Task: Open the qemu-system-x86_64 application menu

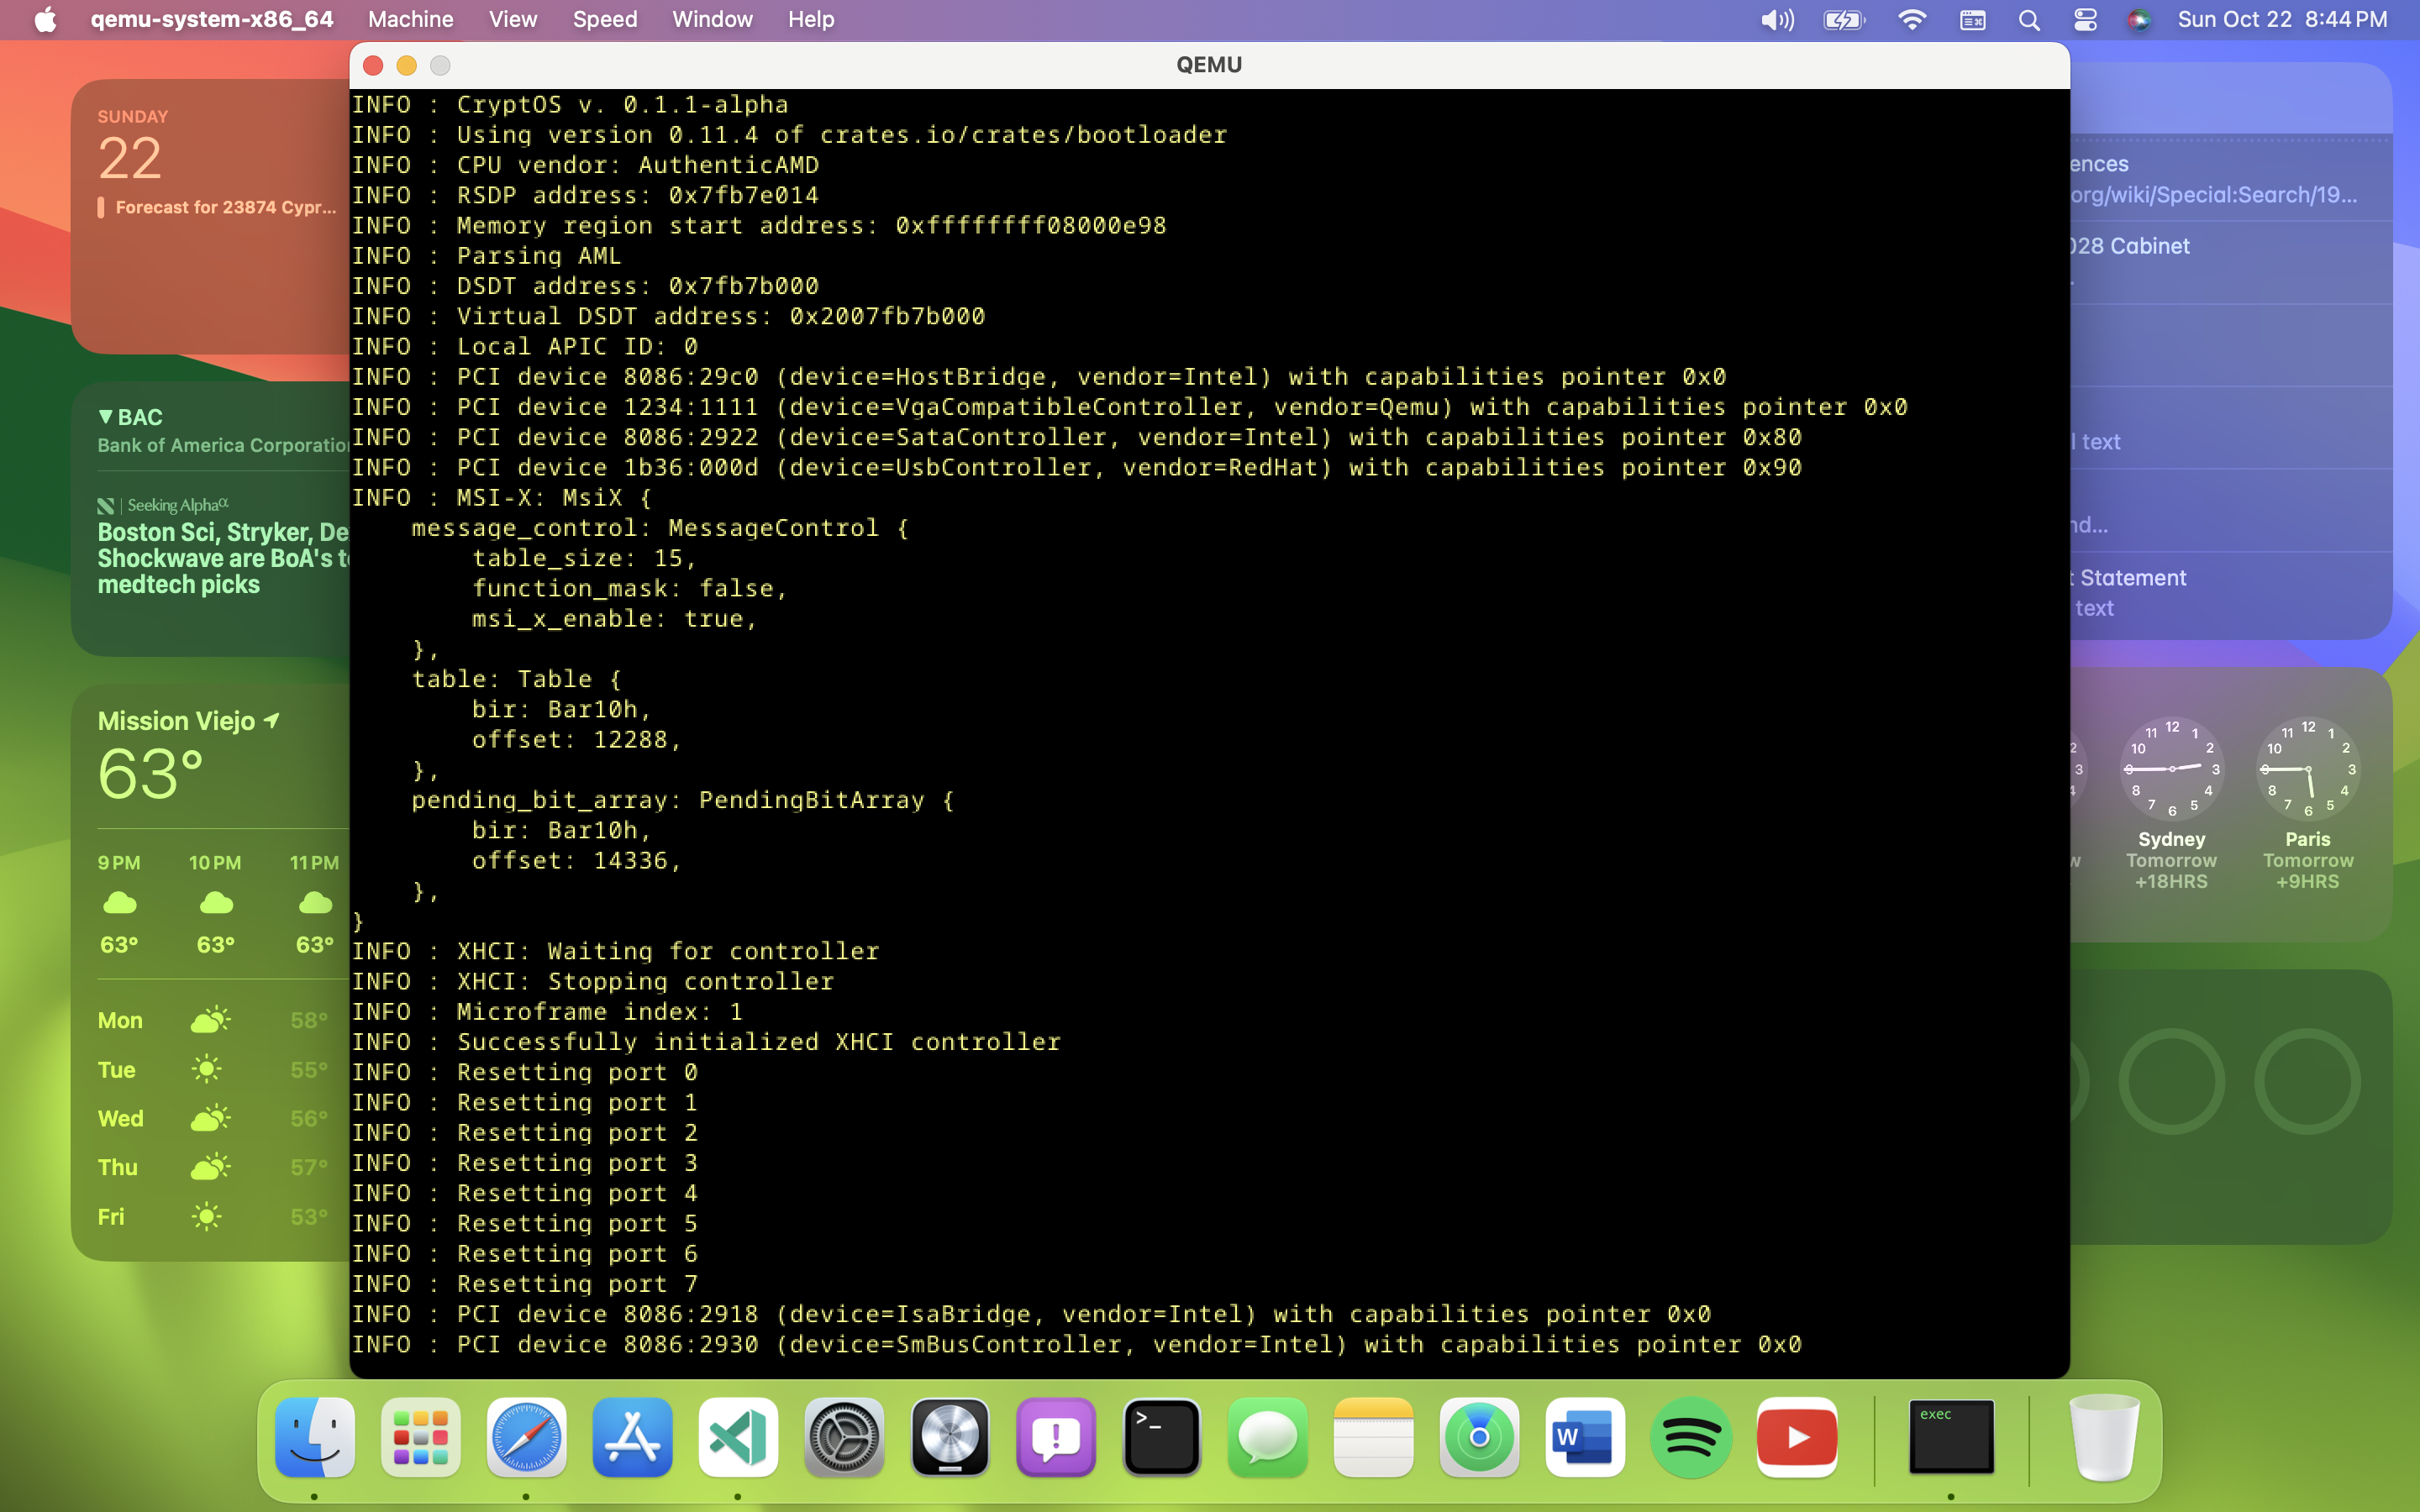Action: pyautogui.click(x=211, y=20)
